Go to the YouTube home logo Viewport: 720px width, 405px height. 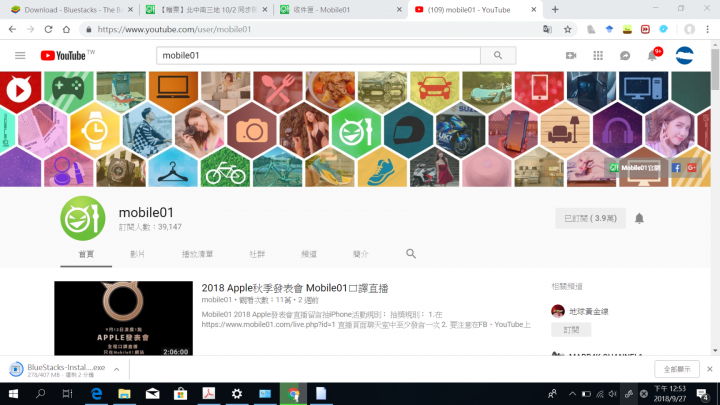tap(63, 56)
